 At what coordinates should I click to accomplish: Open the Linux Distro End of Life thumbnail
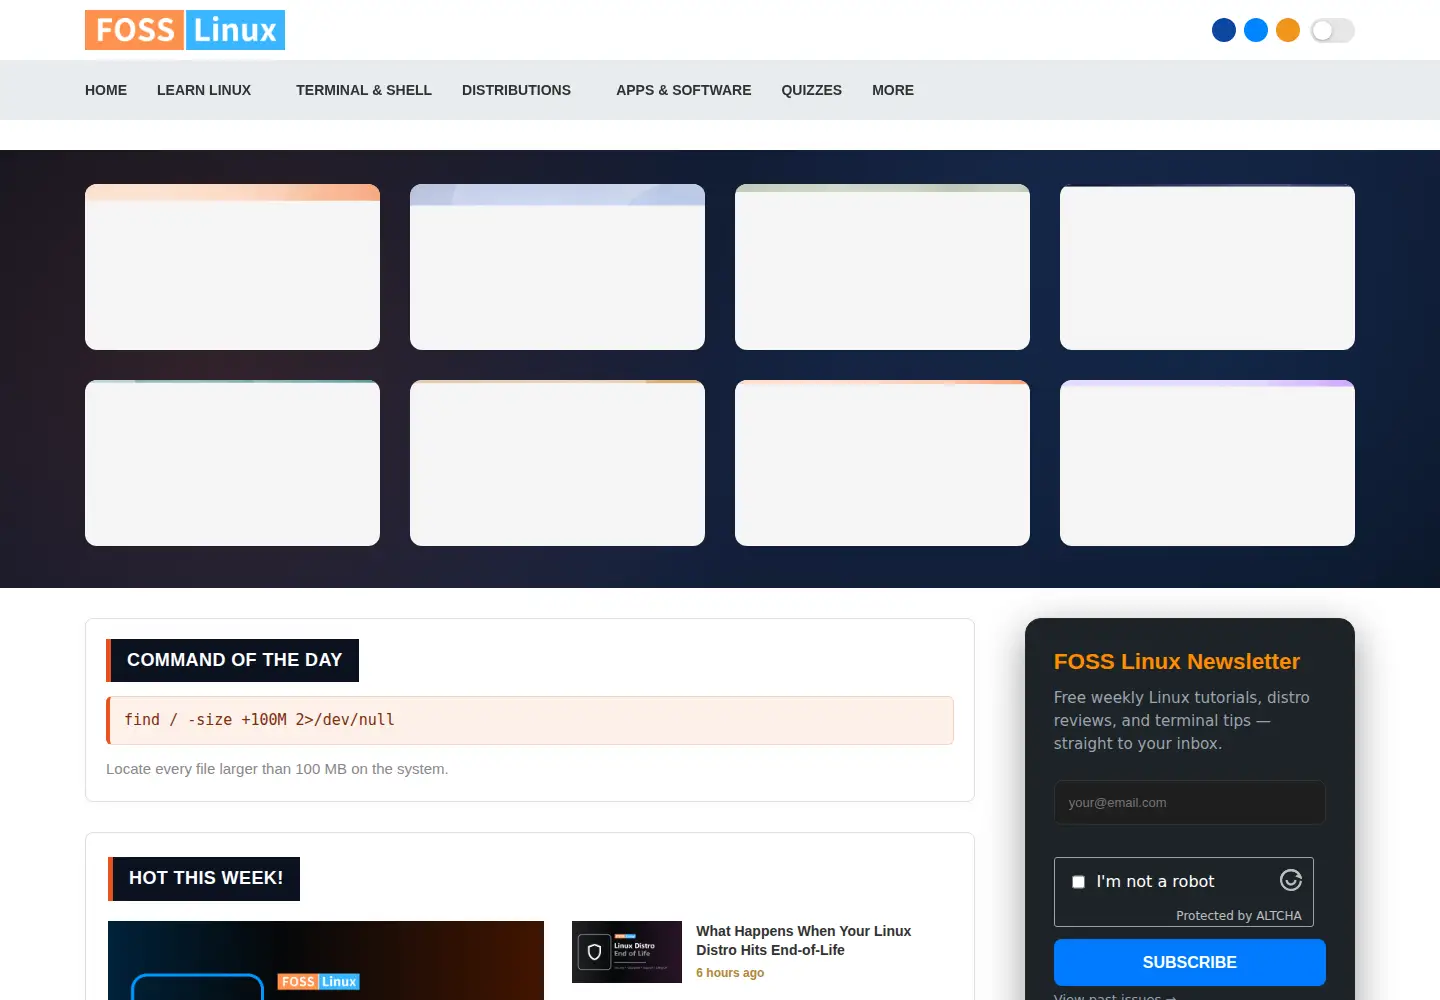[x=627, y=952]
